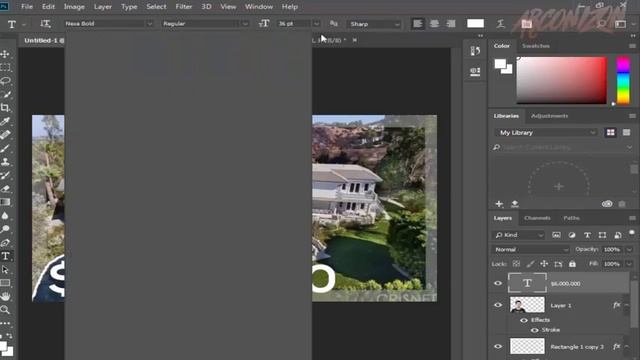Select the Quick Selection tool
This screenshot has height=360, width=640.
(x=5, y=94)
